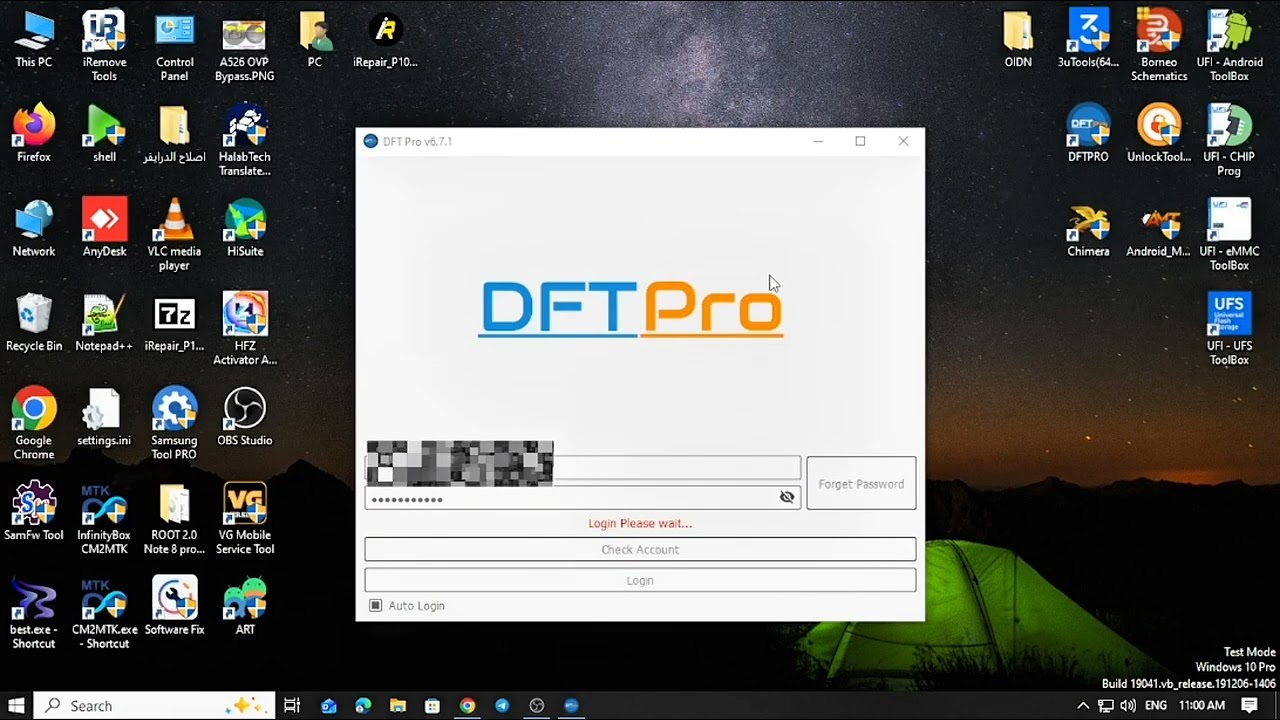The width and height of the screenshot is (1280, 720).
Task: Open the Arabic-named folder on desktop
Action: click(x=174, y=134)
